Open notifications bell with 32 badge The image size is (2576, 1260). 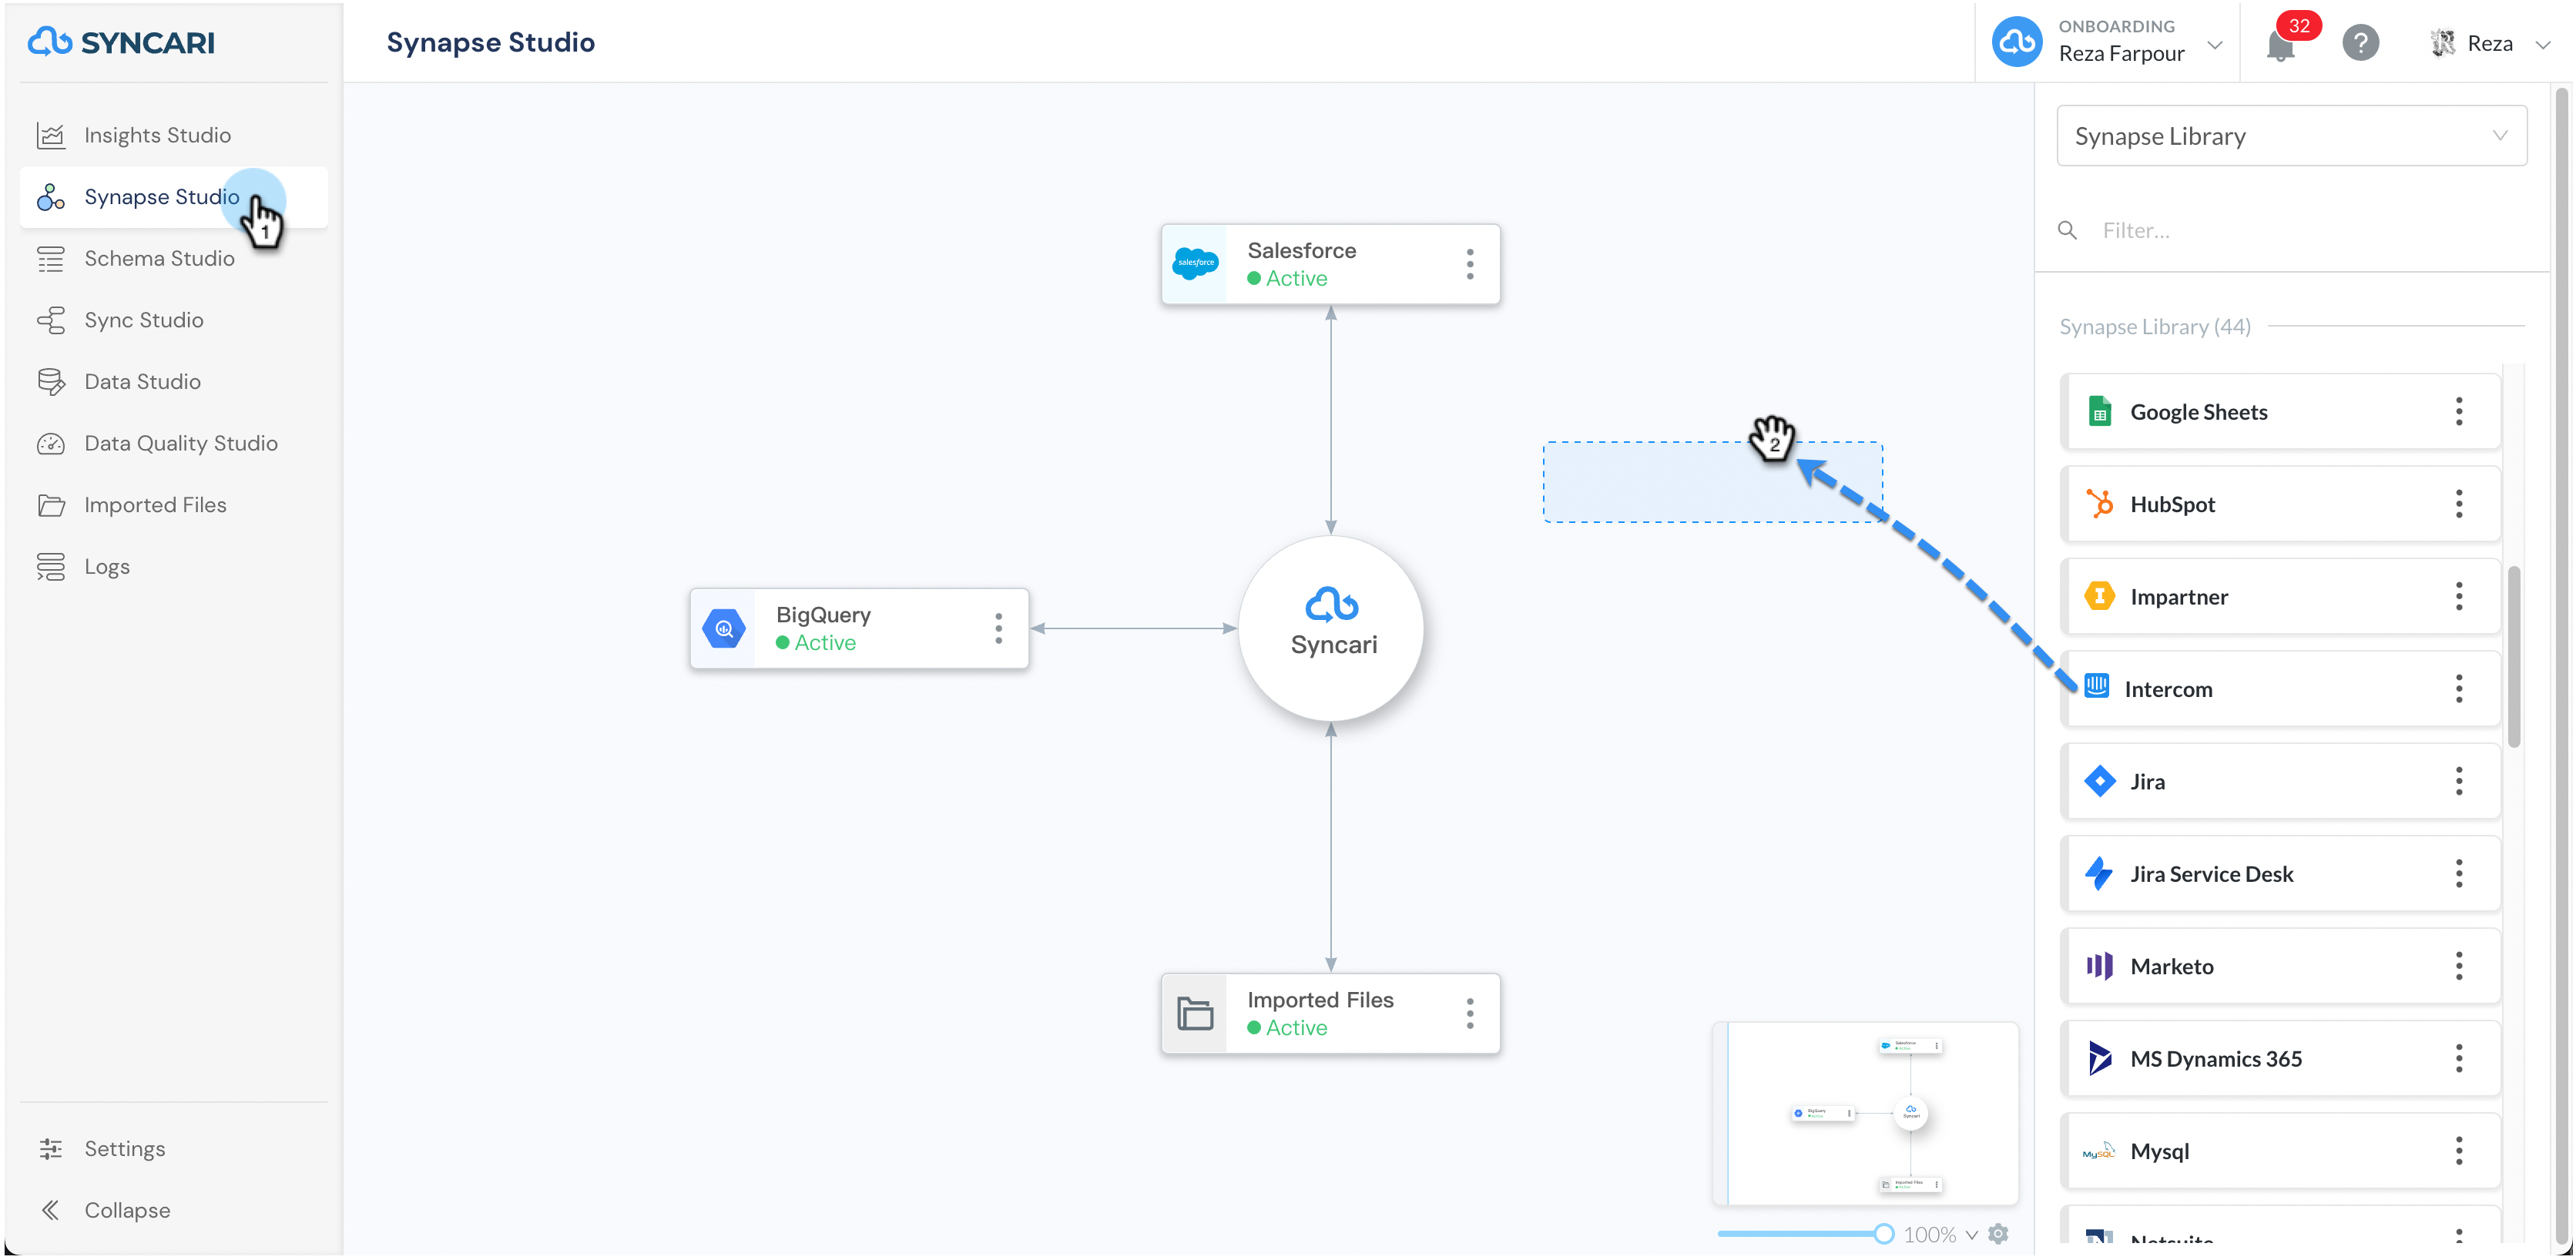(x=2280, y=45)
